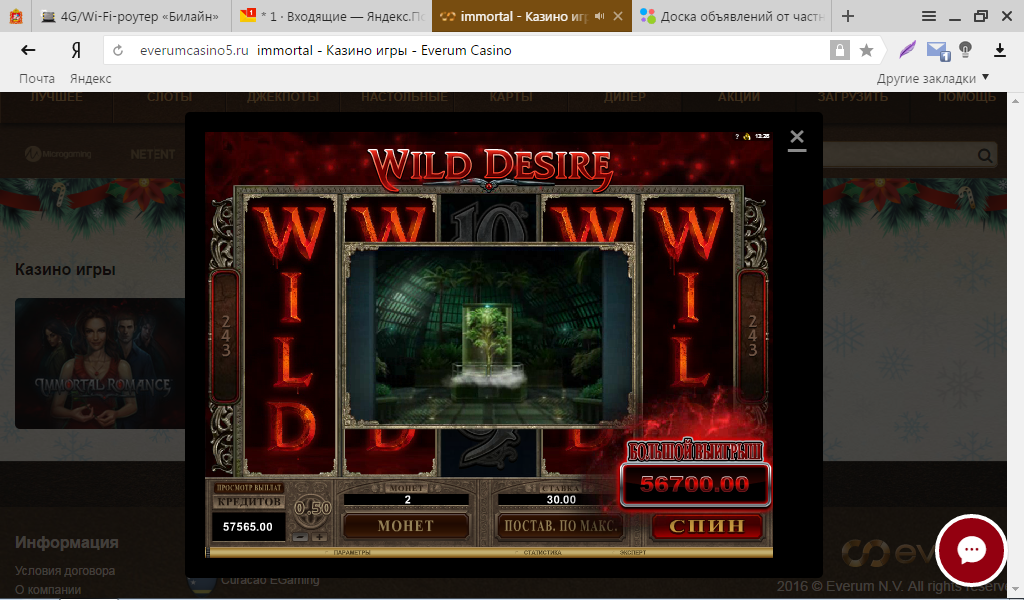Switch to the 4G/Wi-Fi-роутер «Билайн» tab
Screen dimensions: 1024x600
click(x=129, y=16)
